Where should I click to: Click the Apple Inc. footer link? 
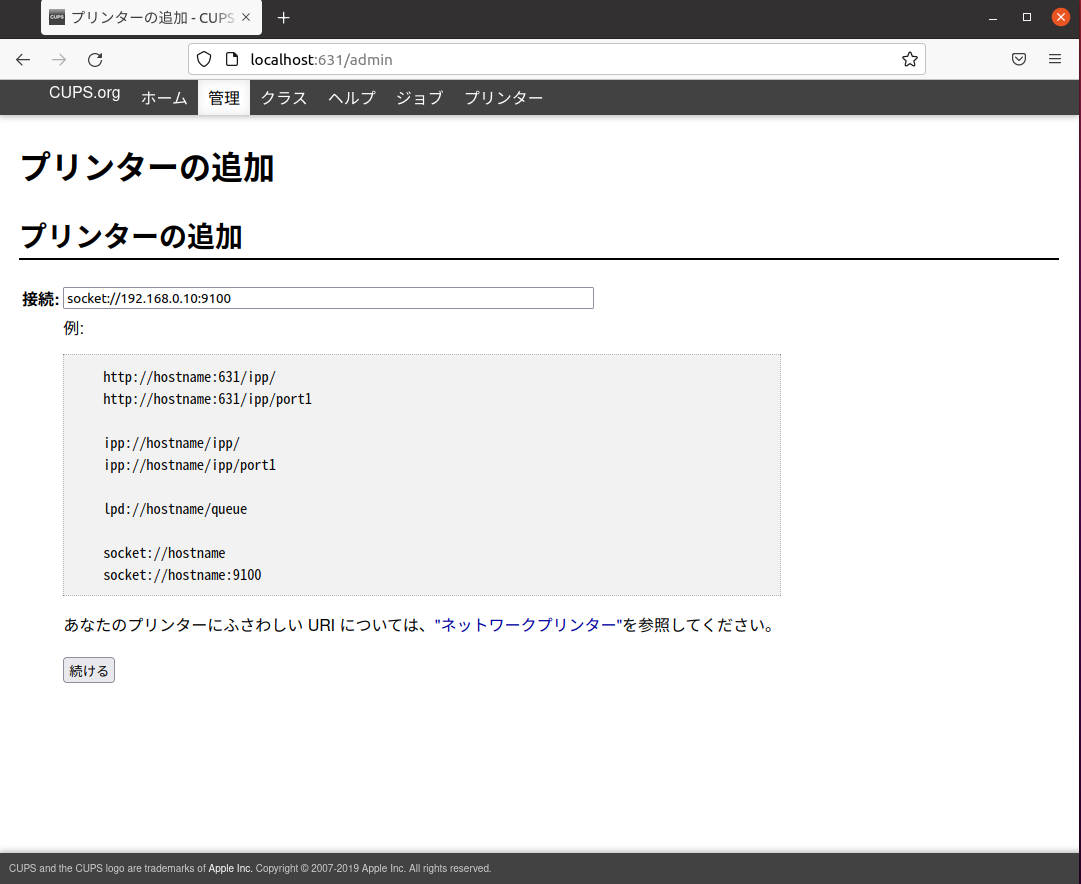[x=230, y=868]
